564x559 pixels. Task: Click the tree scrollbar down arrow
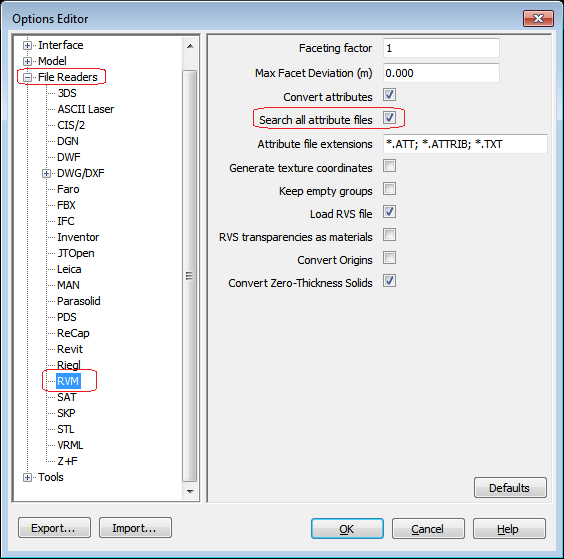pos(190,491)
